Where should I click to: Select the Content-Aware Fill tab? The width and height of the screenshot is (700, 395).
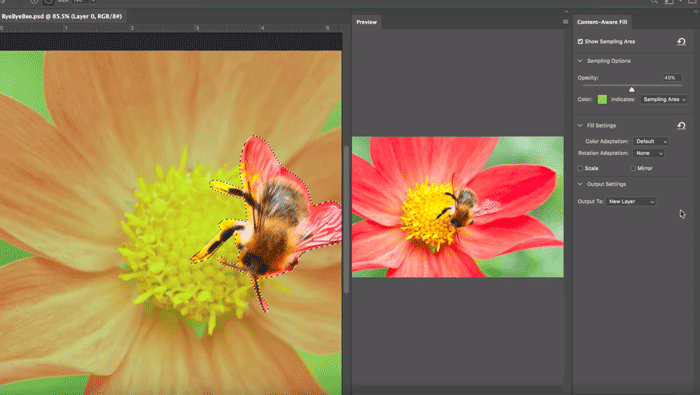[x=602, y=22]
